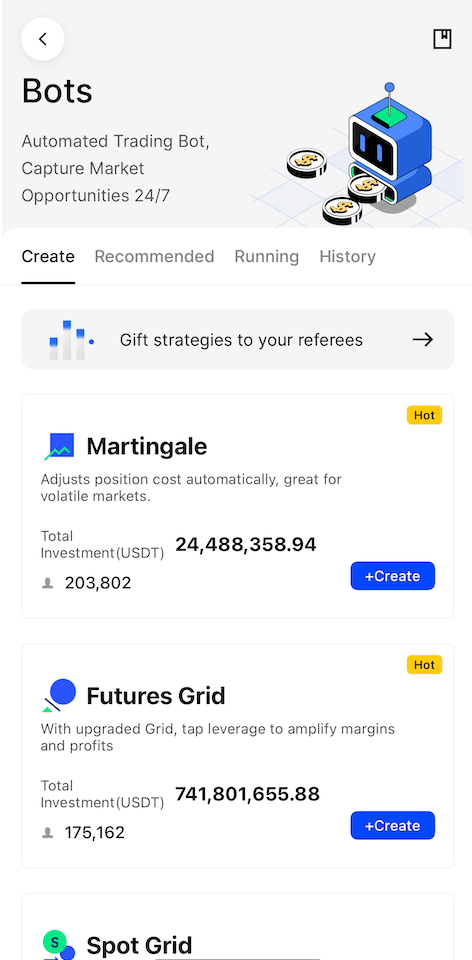The height and width of the screenshot is (960, 472).
Task: Tap the Martingale users count icon
Action: pyautogui.click(x=48, y=583)
